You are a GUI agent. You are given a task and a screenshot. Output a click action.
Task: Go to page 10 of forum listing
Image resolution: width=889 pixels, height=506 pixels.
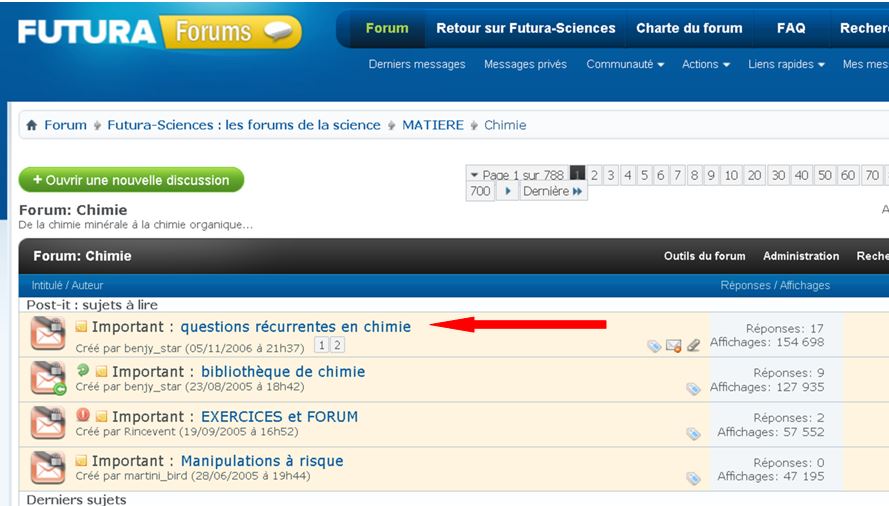tap(731, 175)
